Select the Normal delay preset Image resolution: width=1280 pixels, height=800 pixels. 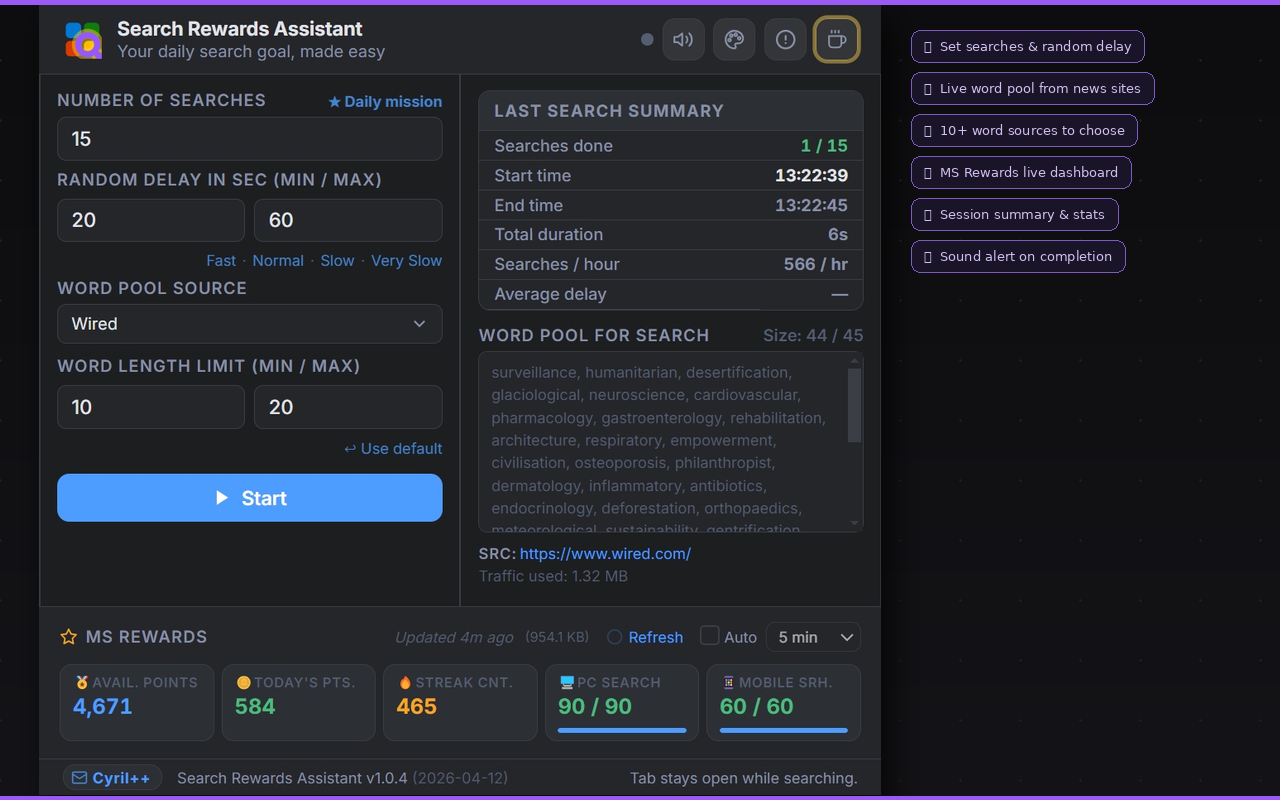click(278, 260)
